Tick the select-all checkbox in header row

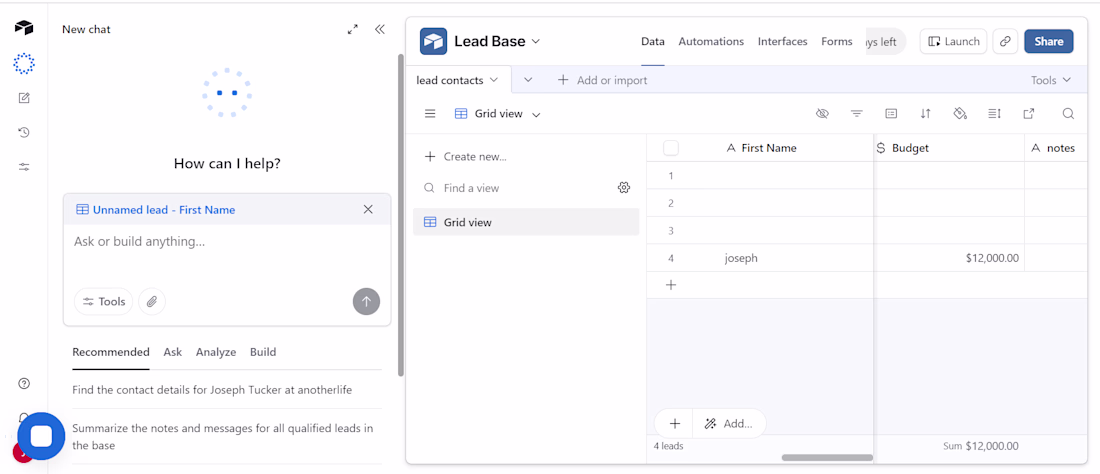click(x=671, y=148)
